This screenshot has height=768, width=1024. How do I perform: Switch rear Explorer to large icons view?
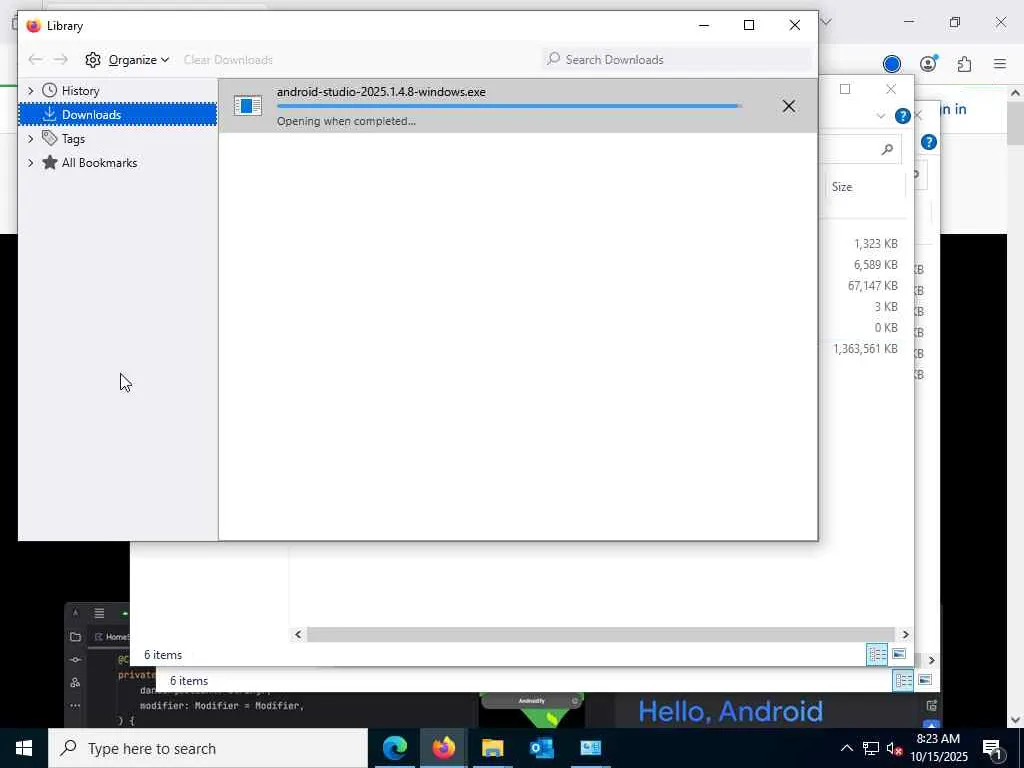[x=925, y=680]
